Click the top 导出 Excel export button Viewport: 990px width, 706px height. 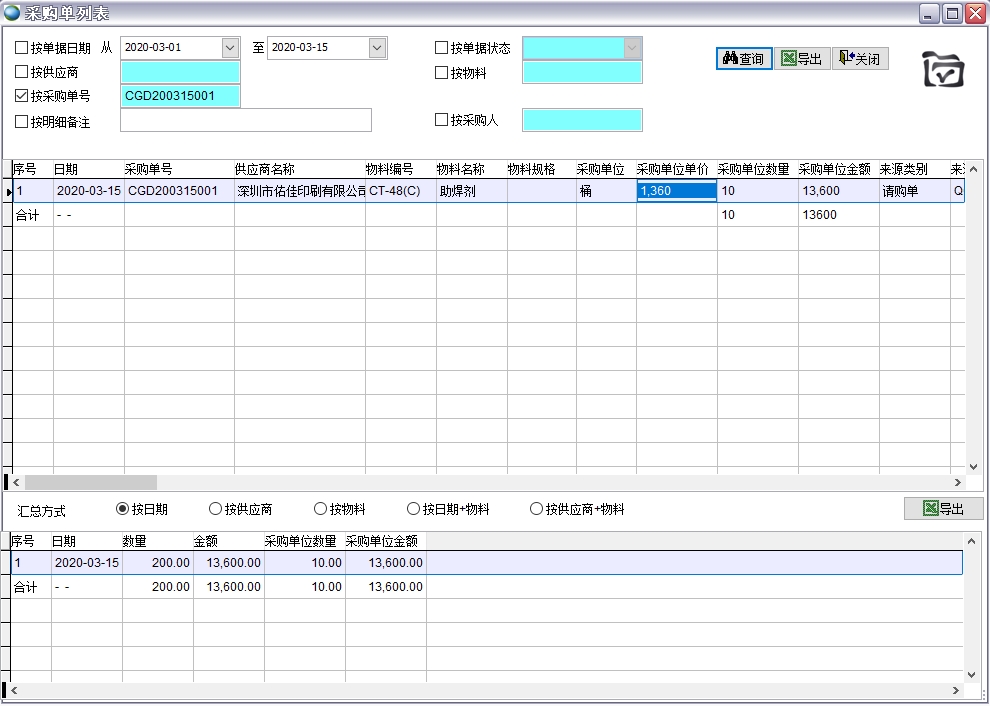[x=802, y=59]
